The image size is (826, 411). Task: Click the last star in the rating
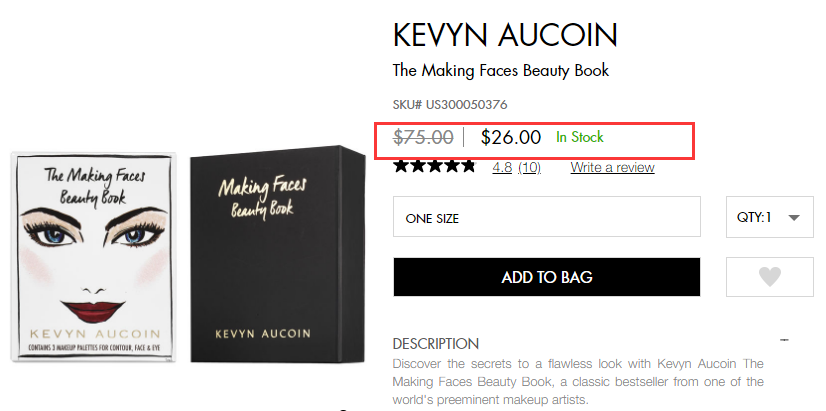(x=468, y=166)
